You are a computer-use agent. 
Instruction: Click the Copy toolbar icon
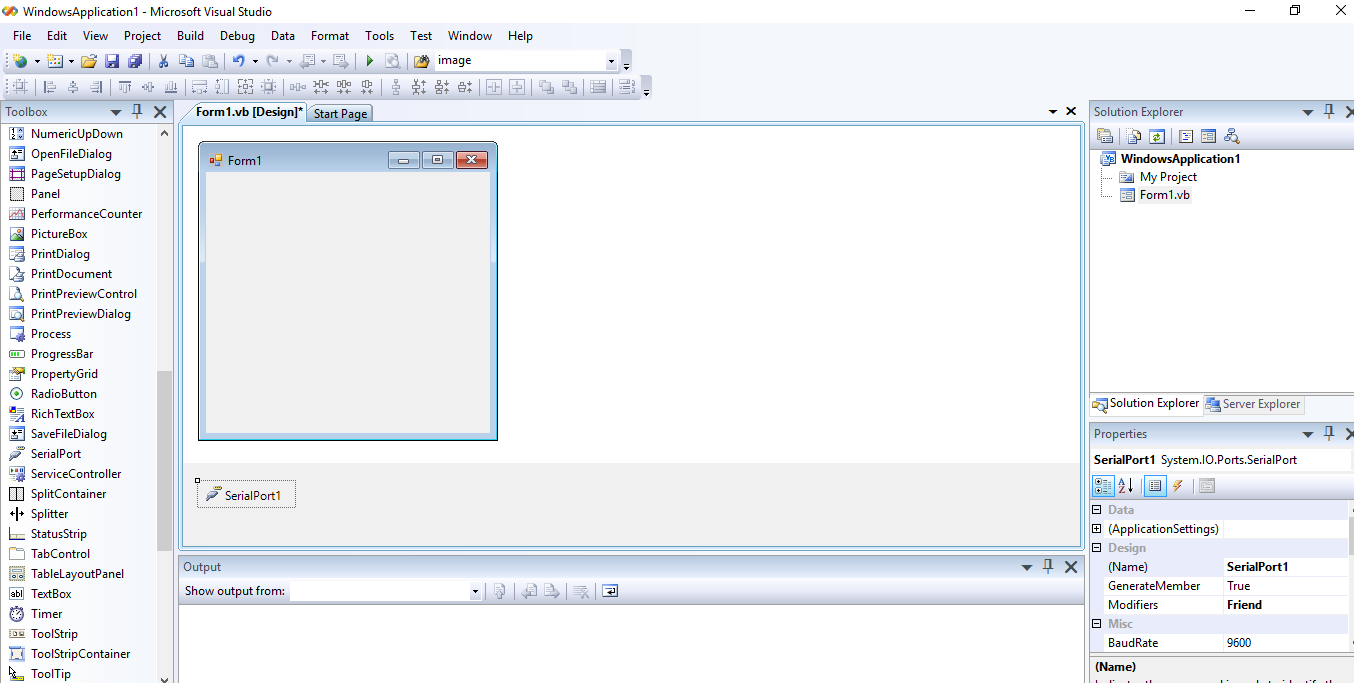tap(186, 61)
